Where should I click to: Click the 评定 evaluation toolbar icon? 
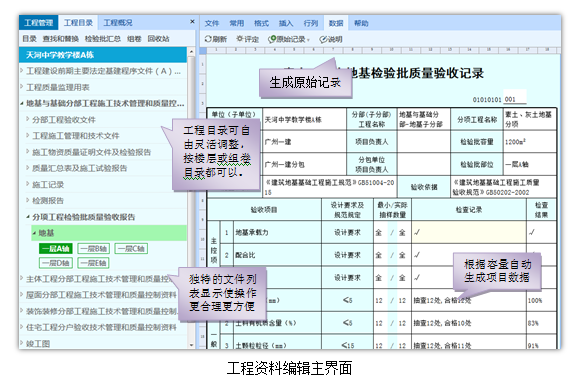247,39
